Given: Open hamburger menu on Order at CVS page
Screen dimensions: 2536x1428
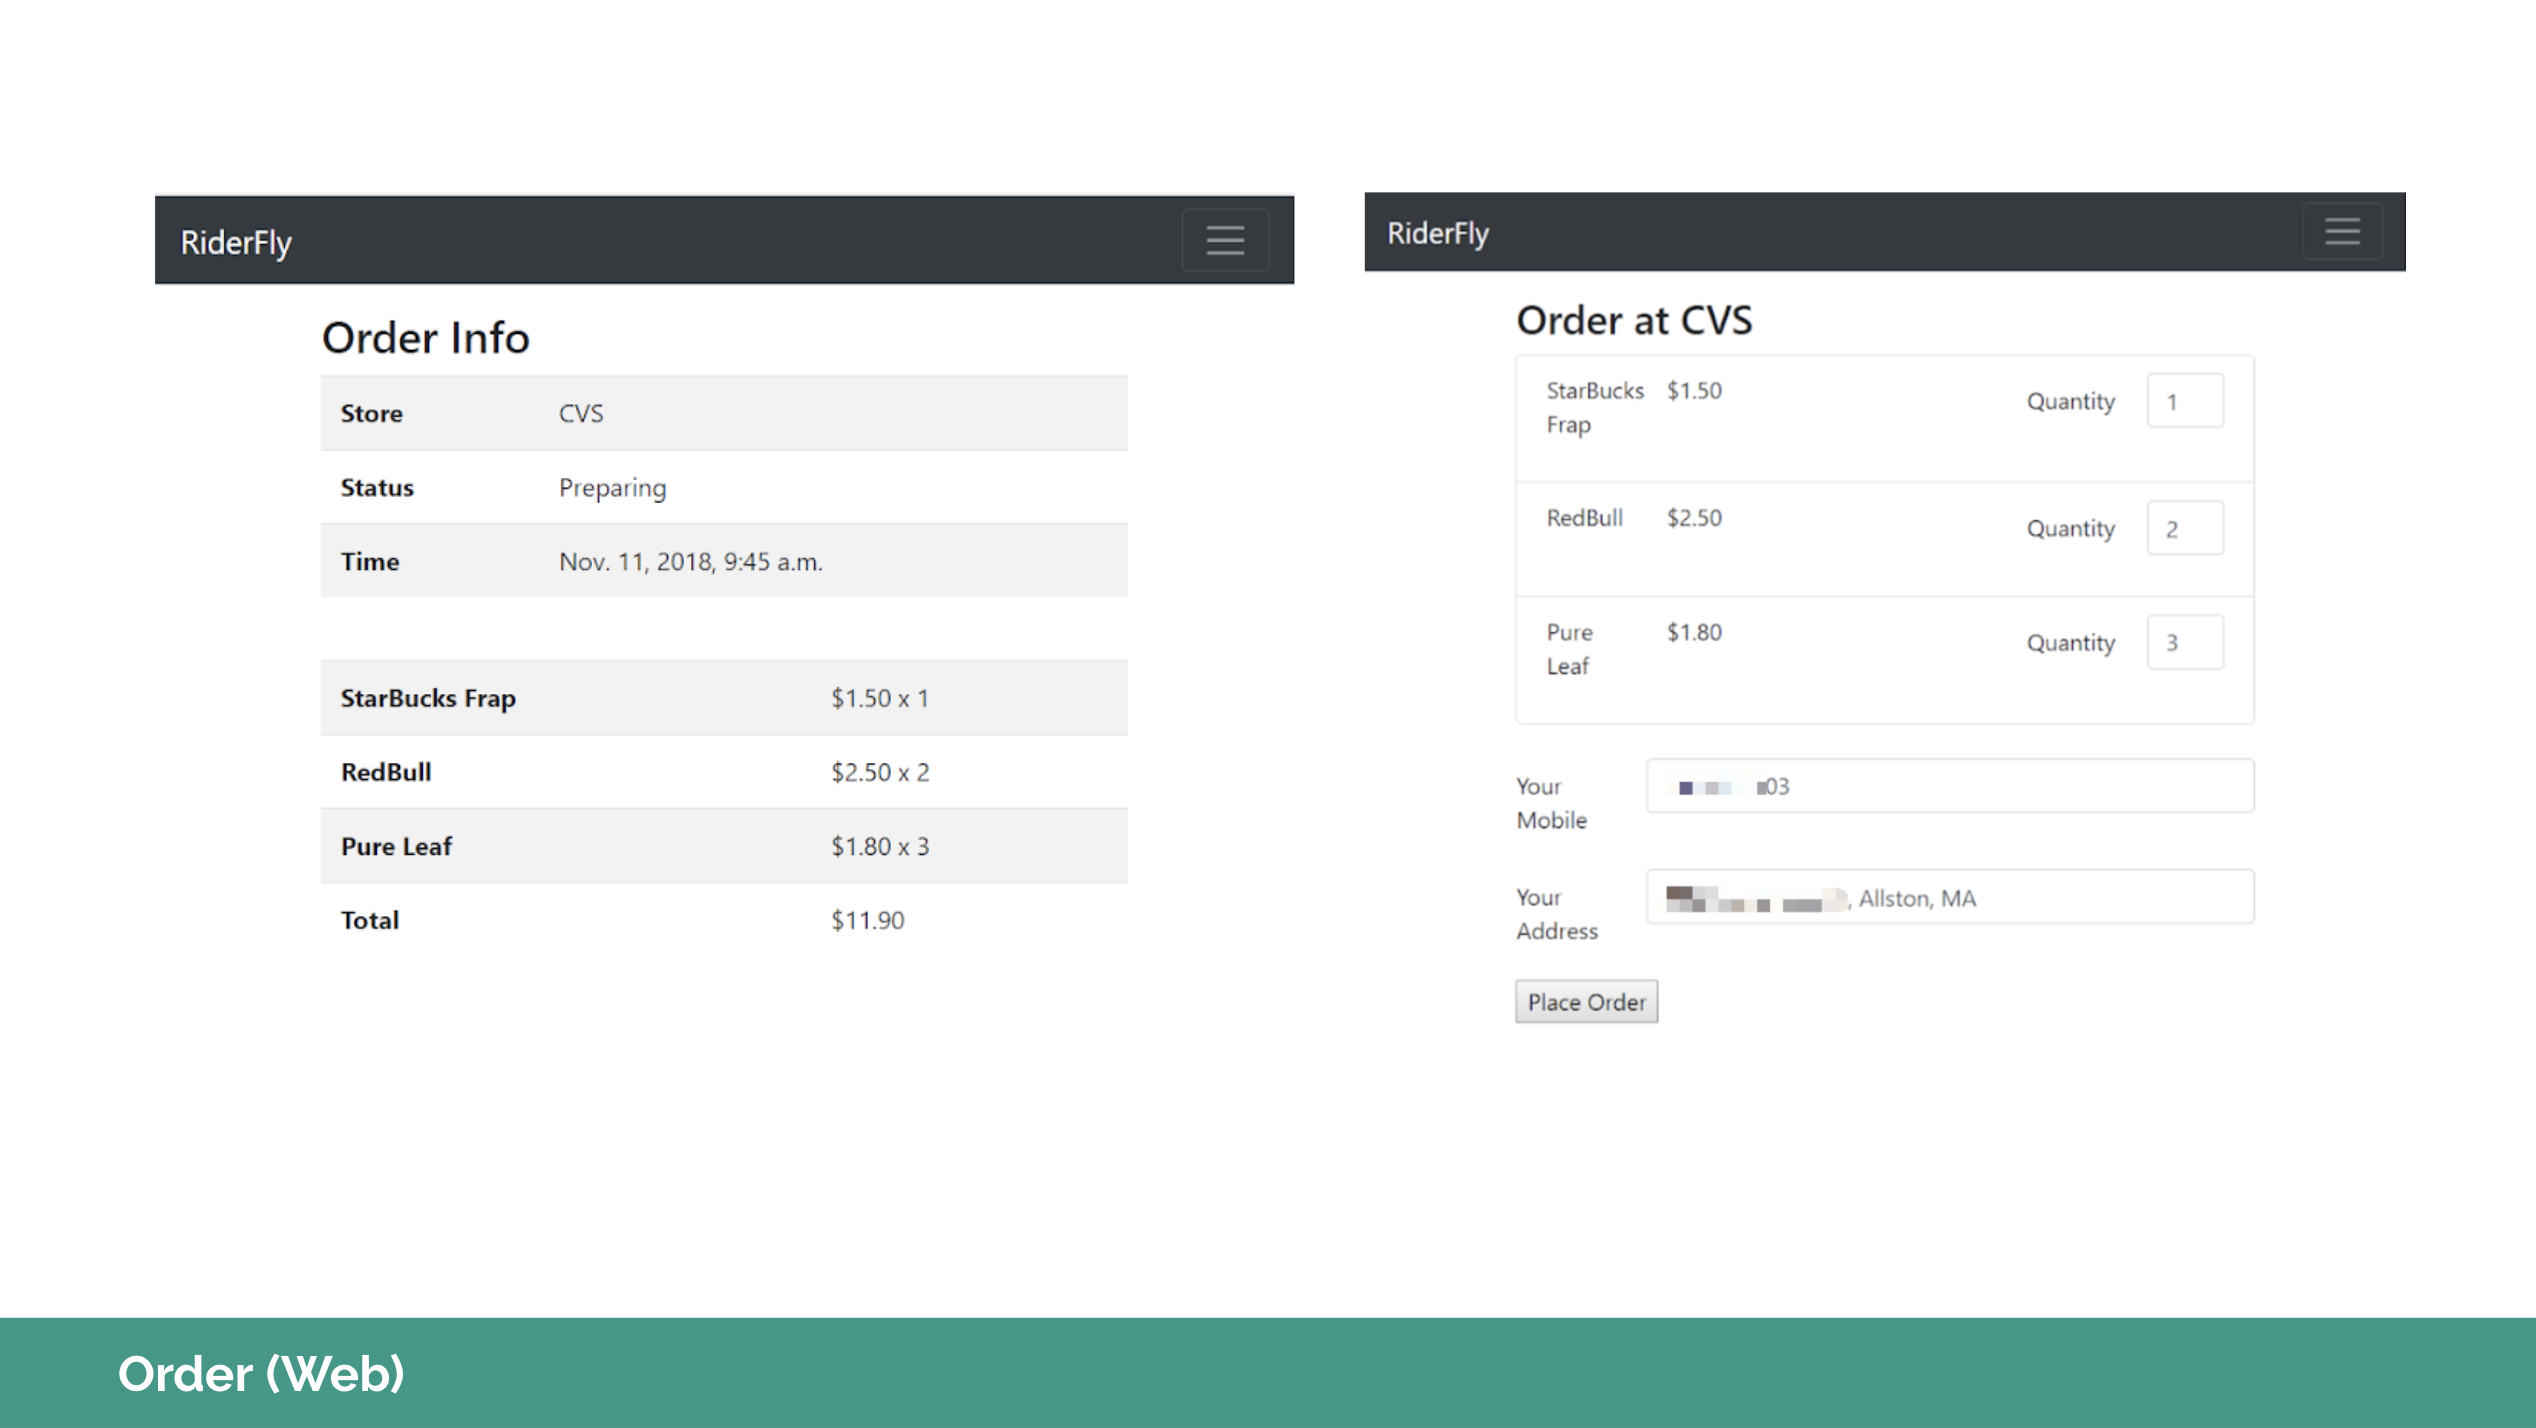Looking at the screenshot, I should 2341,232.
